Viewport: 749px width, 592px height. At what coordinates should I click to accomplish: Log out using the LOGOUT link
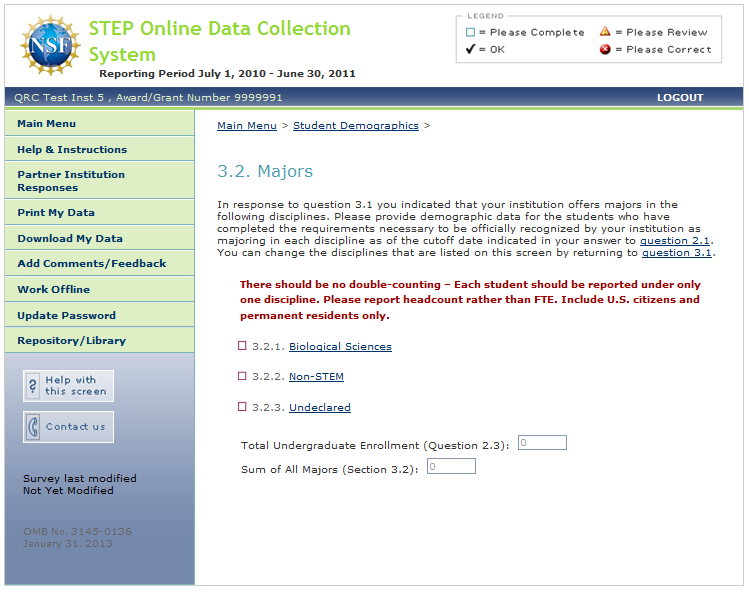(x=680, y=98)
